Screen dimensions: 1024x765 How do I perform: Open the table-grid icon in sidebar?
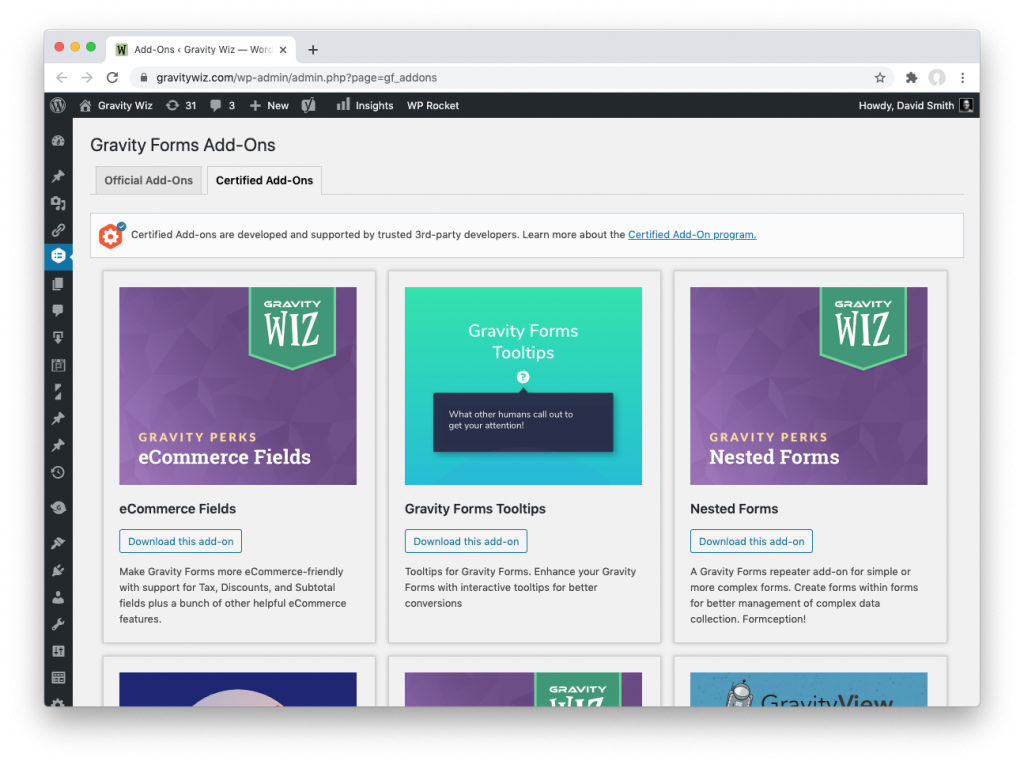(58, 678)
